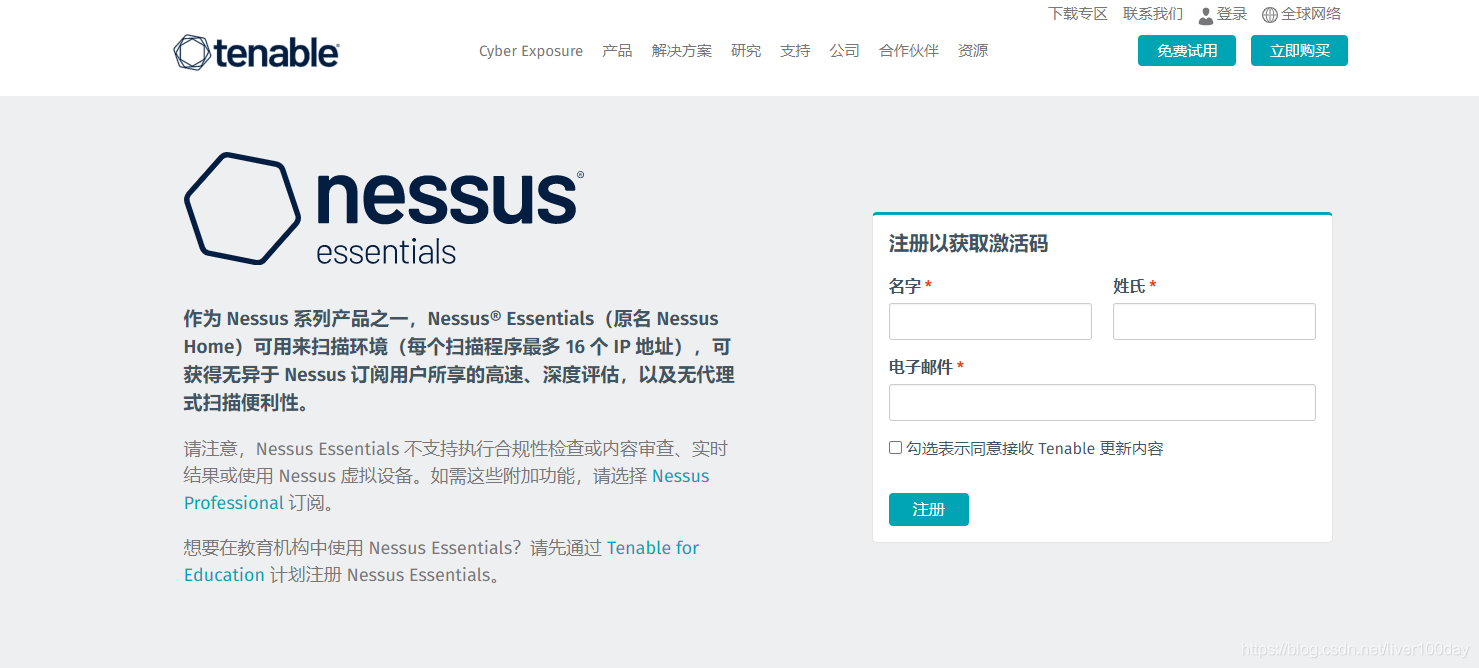Click the 名字 label
Screen dimensions: 1479x668
coord(905,286)
